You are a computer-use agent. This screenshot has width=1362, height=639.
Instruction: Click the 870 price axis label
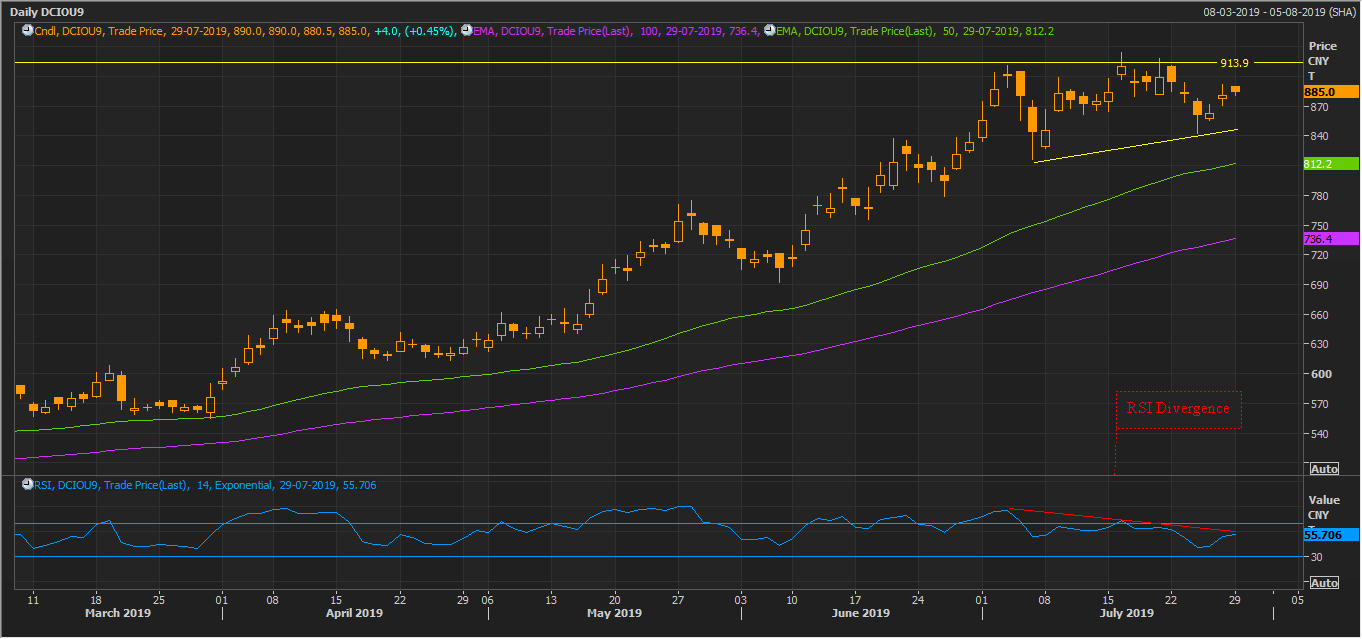tap(1318, 107)
